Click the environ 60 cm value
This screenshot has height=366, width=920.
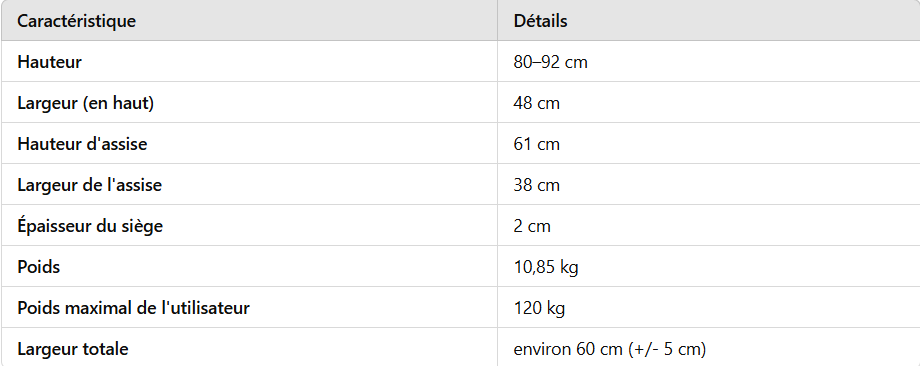569,349
